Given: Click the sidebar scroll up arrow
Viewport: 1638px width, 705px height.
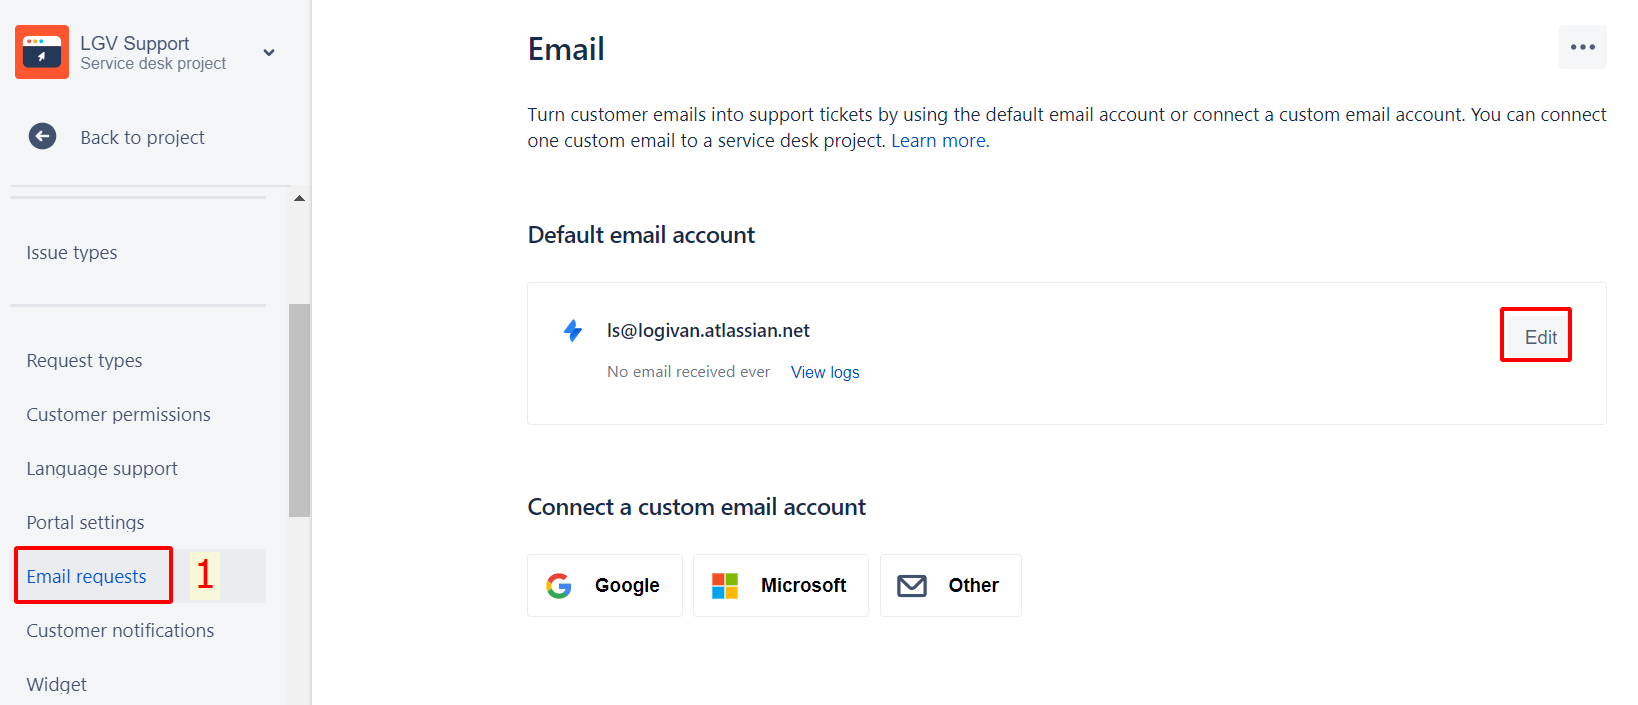Looking at the screenshot, I should tap(299, 198).
